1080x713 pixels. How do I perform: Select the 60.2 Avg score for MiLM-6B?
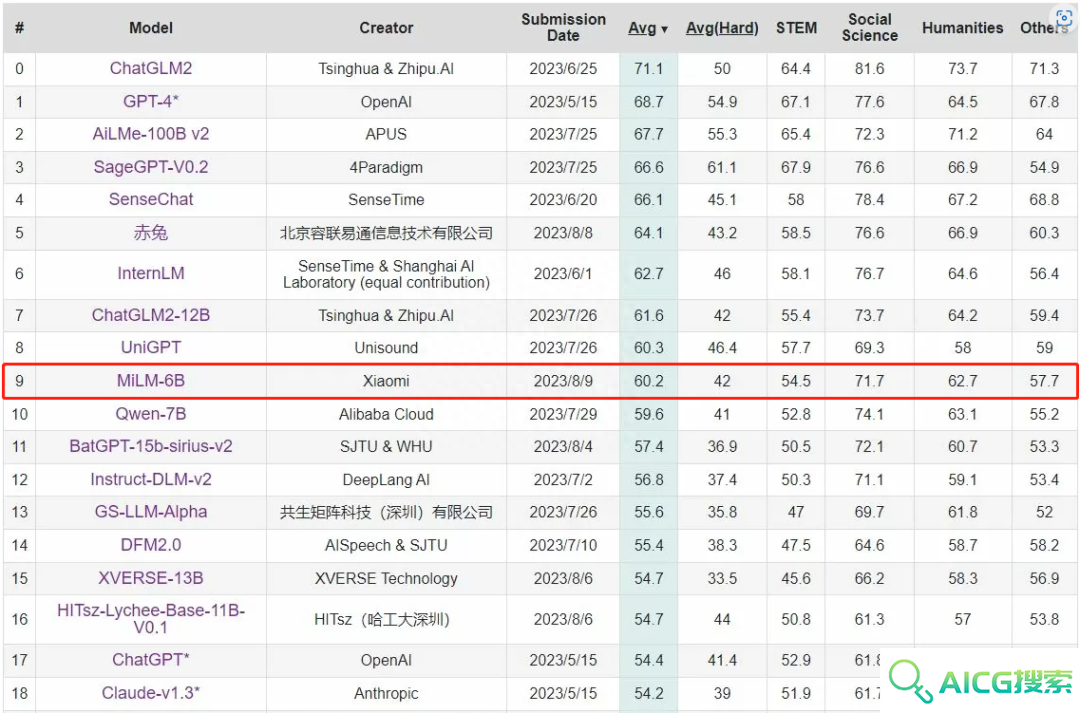pos(648,380)
